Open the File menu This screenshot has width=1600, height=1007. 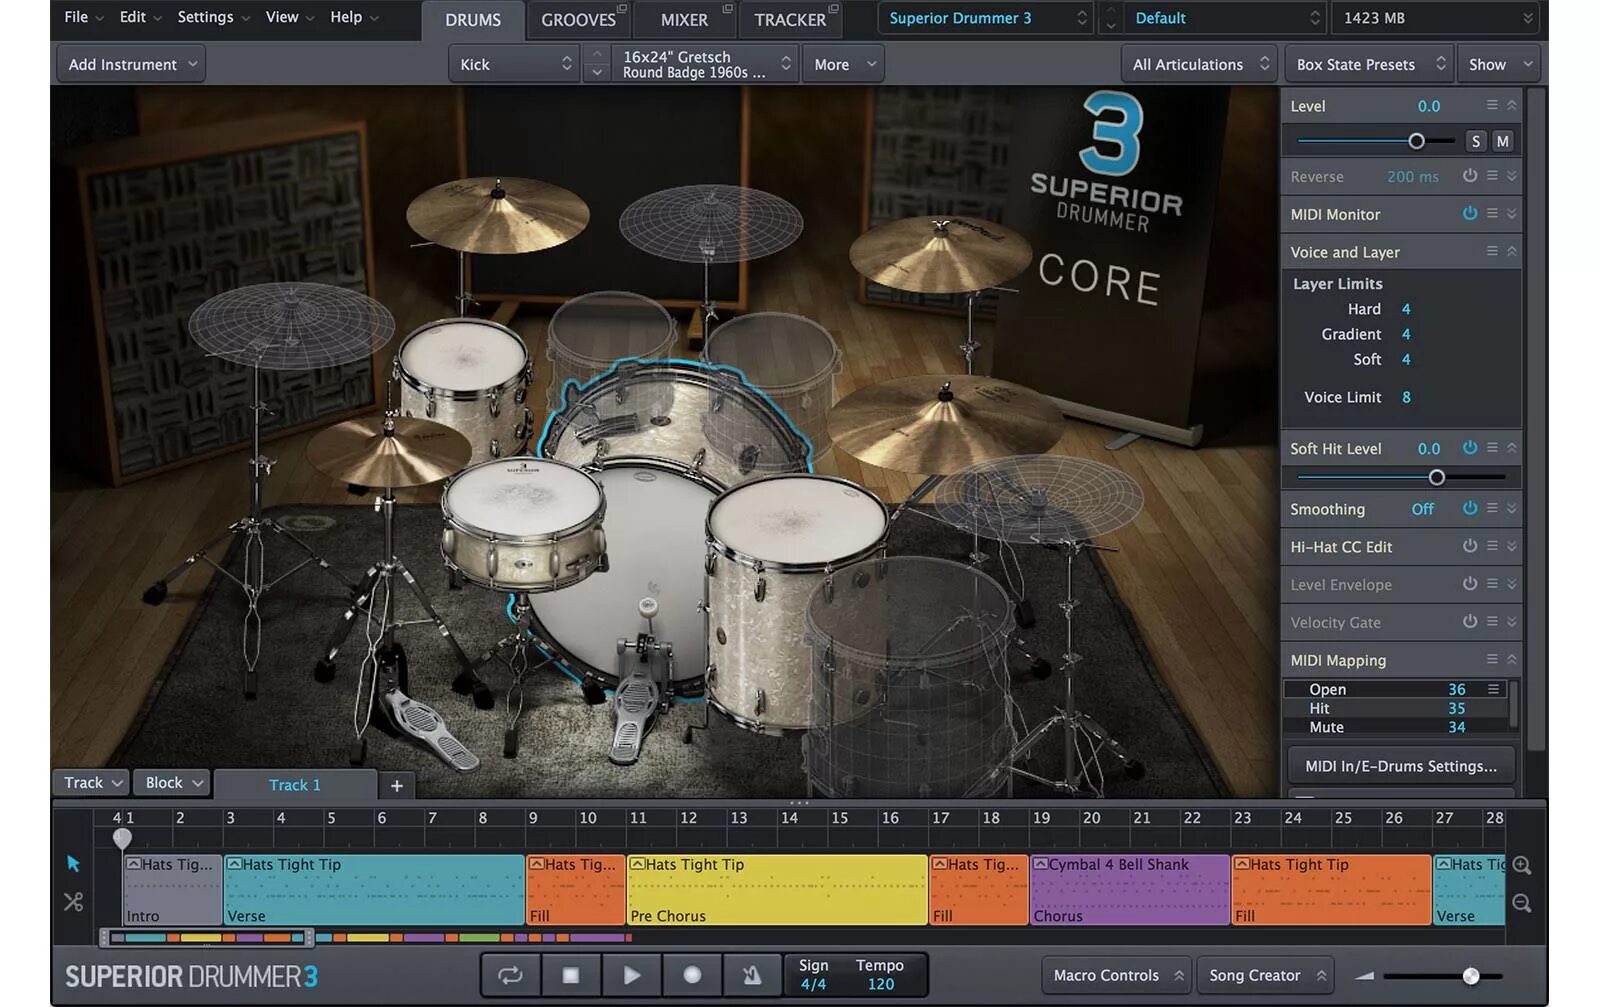[83, 17]
